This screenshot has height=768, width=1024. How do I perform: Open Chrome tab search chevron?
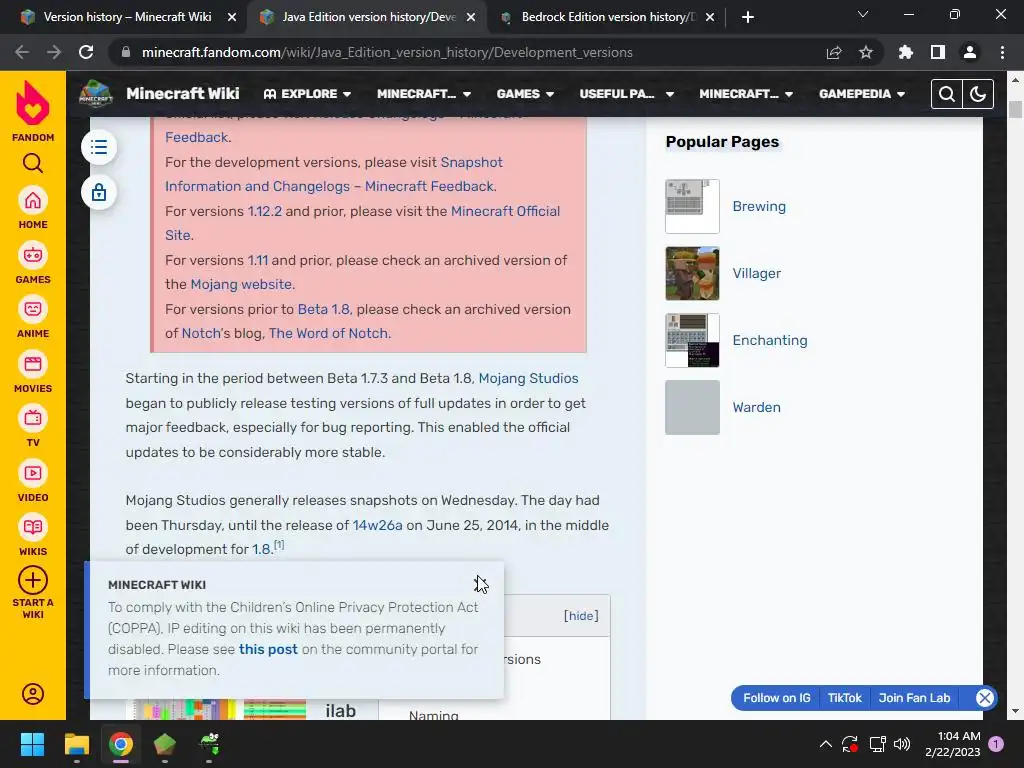(x=863, y=14)
